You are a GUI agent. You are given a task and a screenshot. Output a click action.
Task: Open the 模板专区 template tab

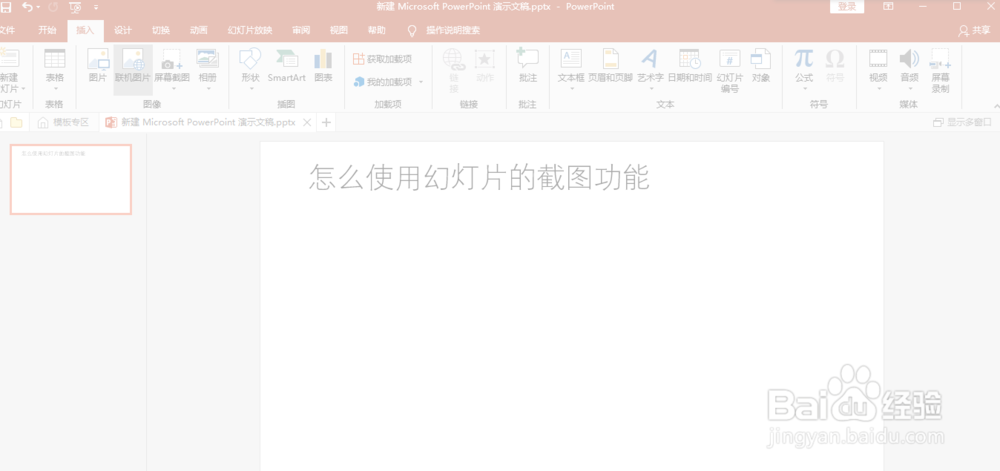(x=63, y=122)
